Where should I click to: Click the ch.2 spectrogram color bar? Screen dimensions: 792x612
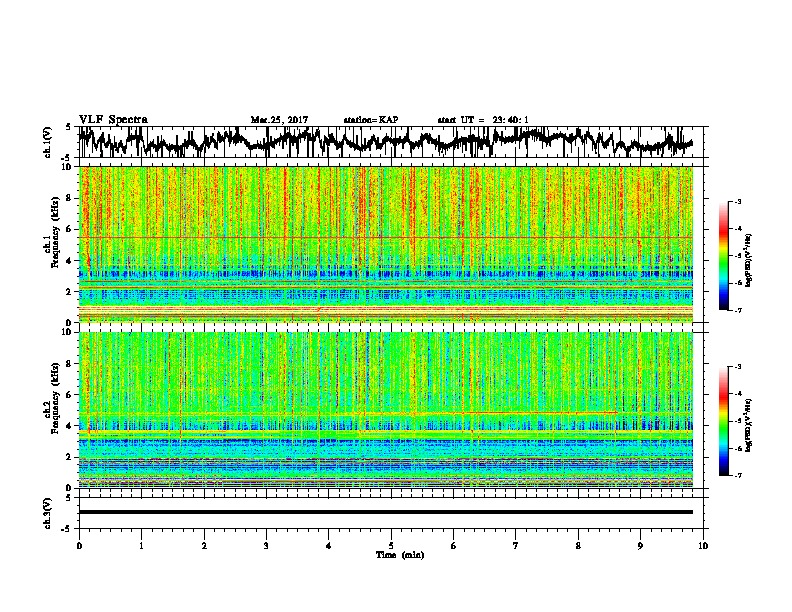pos(723,421)
